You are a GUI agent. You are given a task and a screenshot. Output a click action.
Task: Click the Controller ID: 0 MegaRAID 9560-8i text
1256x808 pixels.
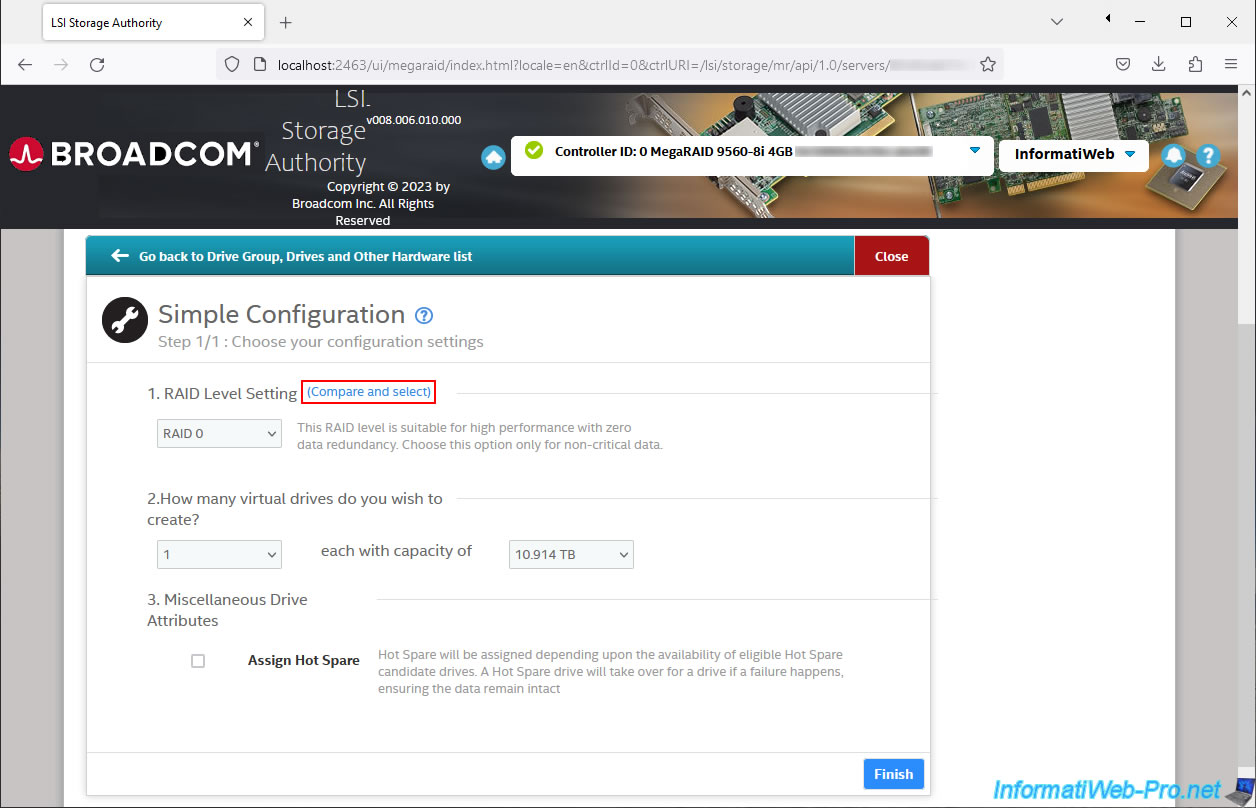674,152
